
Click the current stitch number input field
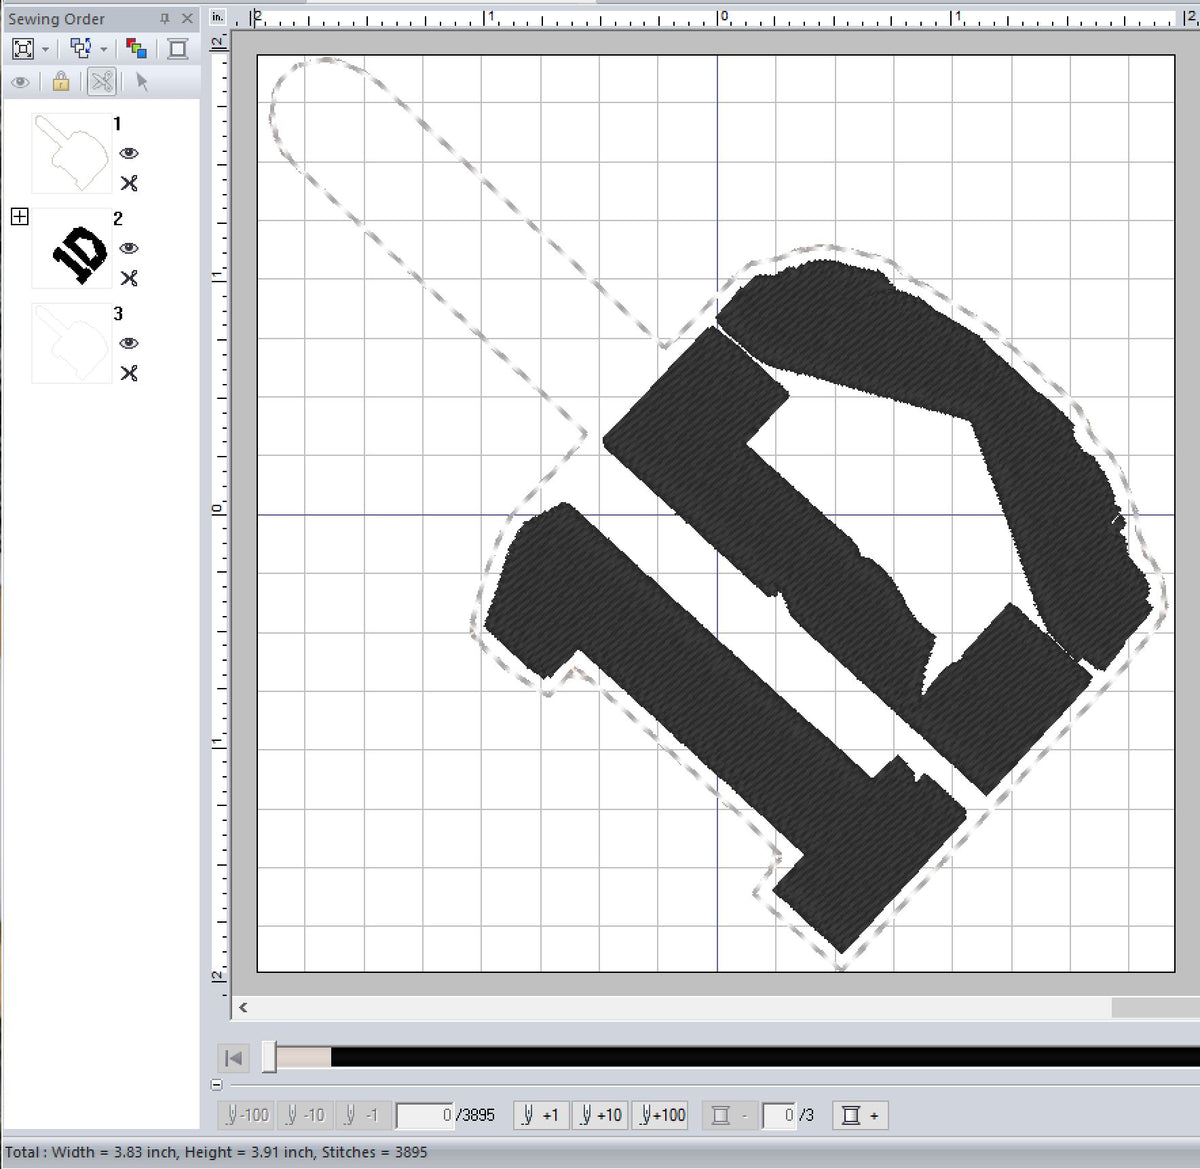click(x=425, y=1115)
